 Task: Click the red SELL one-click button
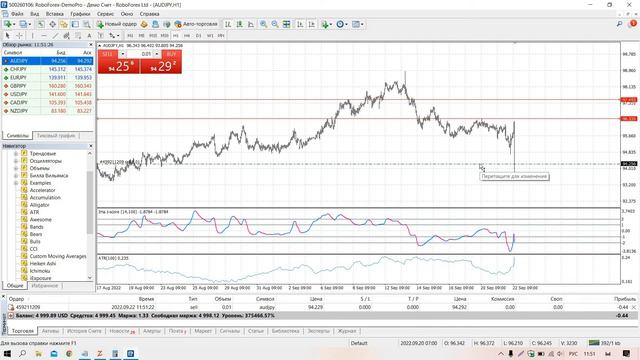pos(119,66)
